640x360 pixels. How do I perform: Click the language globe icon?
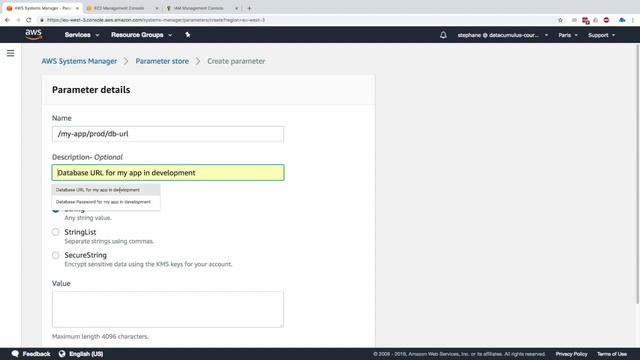(62, 354)
